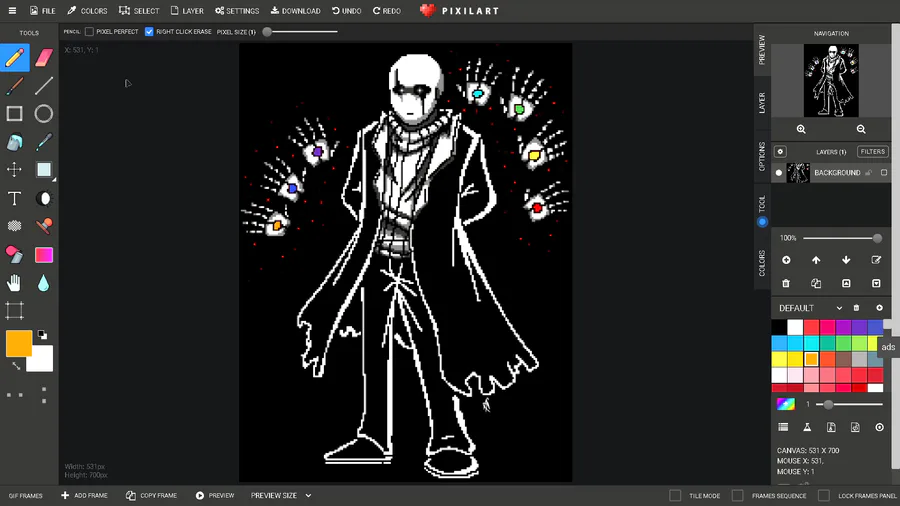
Task: Select the Pencil tool
Action: click(x=15, y=57)
